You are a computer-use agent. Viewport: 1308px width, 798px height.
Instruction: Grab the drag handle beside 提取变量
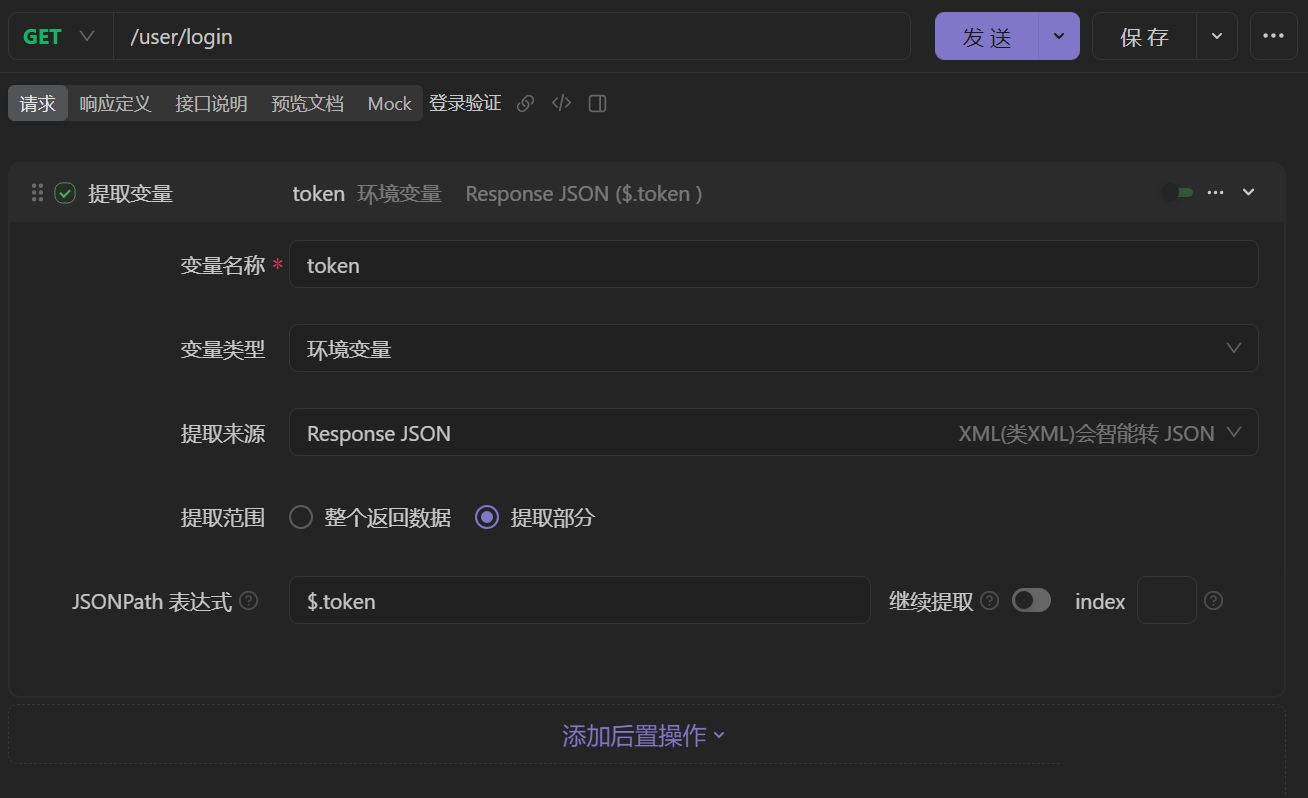pos(37,193)
